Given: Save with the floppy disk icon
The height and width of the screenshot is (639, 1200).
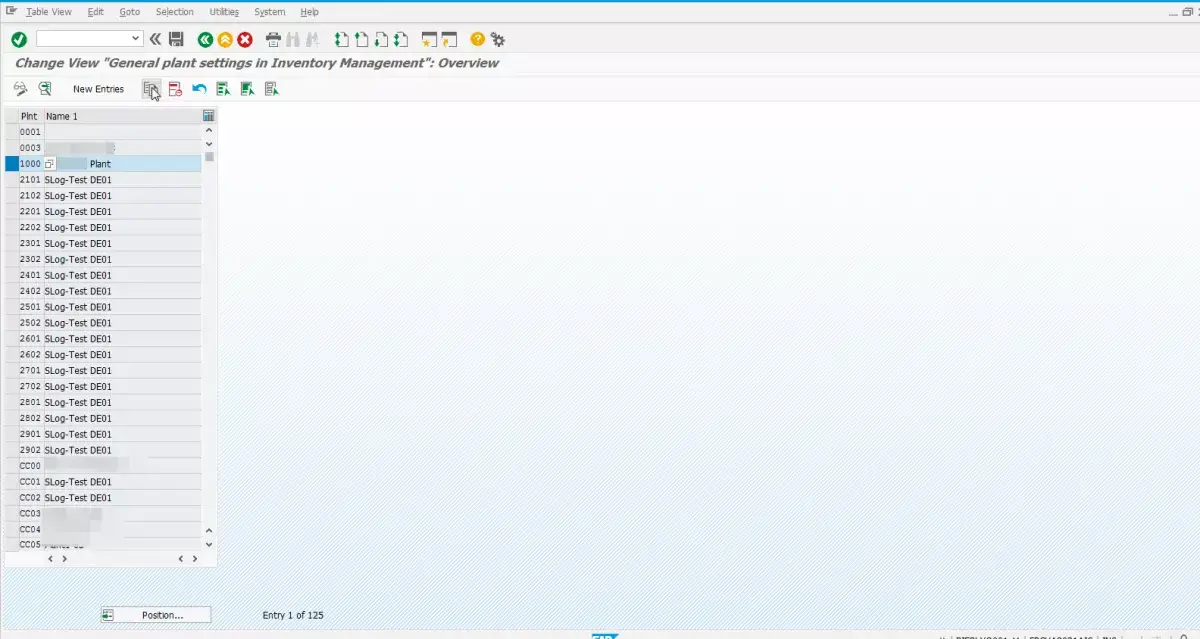Looking at the screenshot, I should (x=176, y=39).
